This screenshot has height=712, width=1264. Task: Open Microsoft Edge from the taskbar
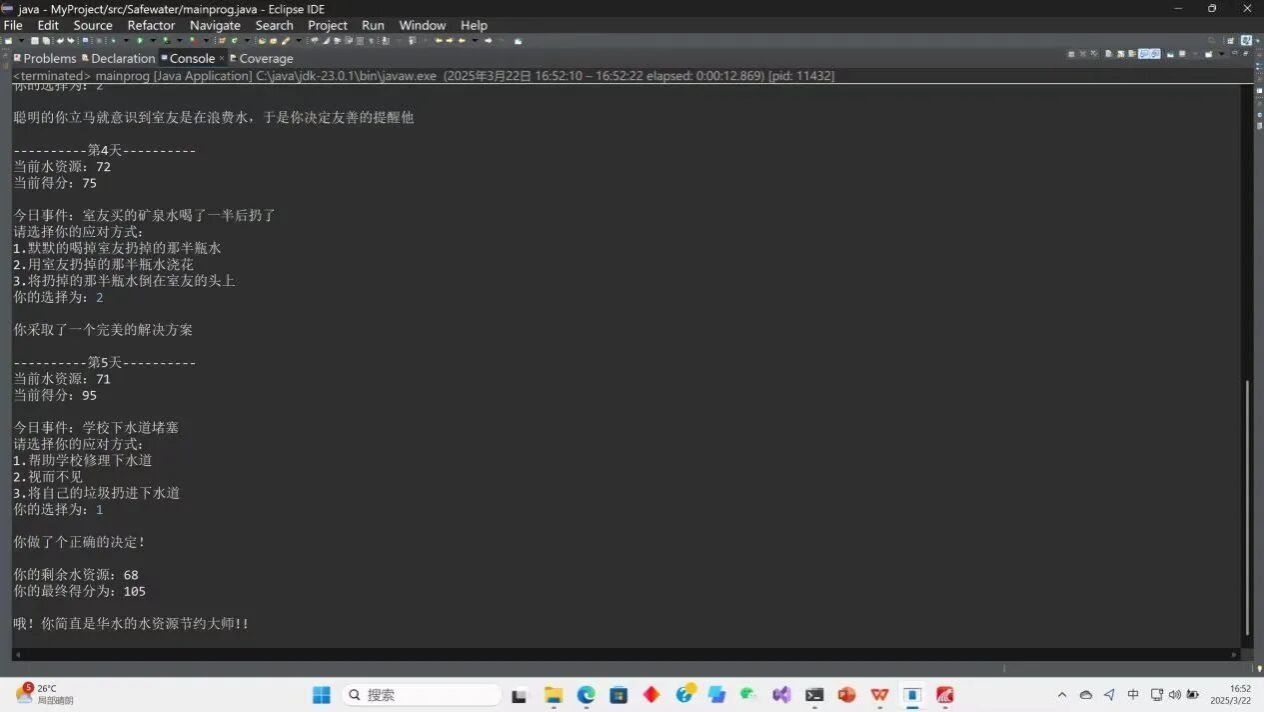pyautogui.click(x=586, y=694)
